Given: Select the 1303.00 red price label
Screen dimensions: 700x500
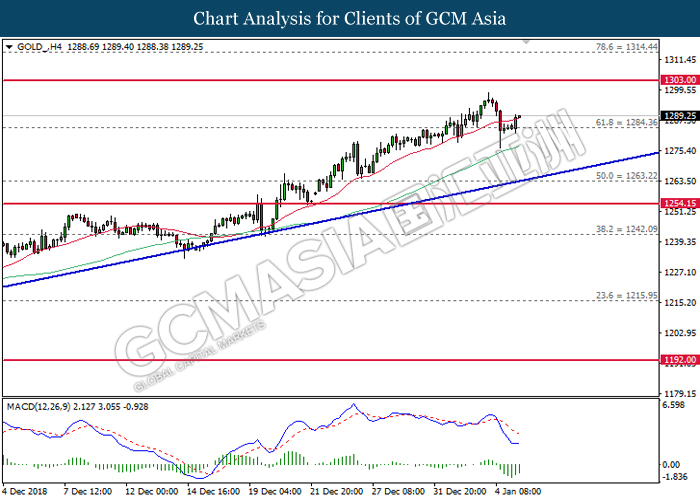Looking at the screenshot, I should tap(679, 80).
